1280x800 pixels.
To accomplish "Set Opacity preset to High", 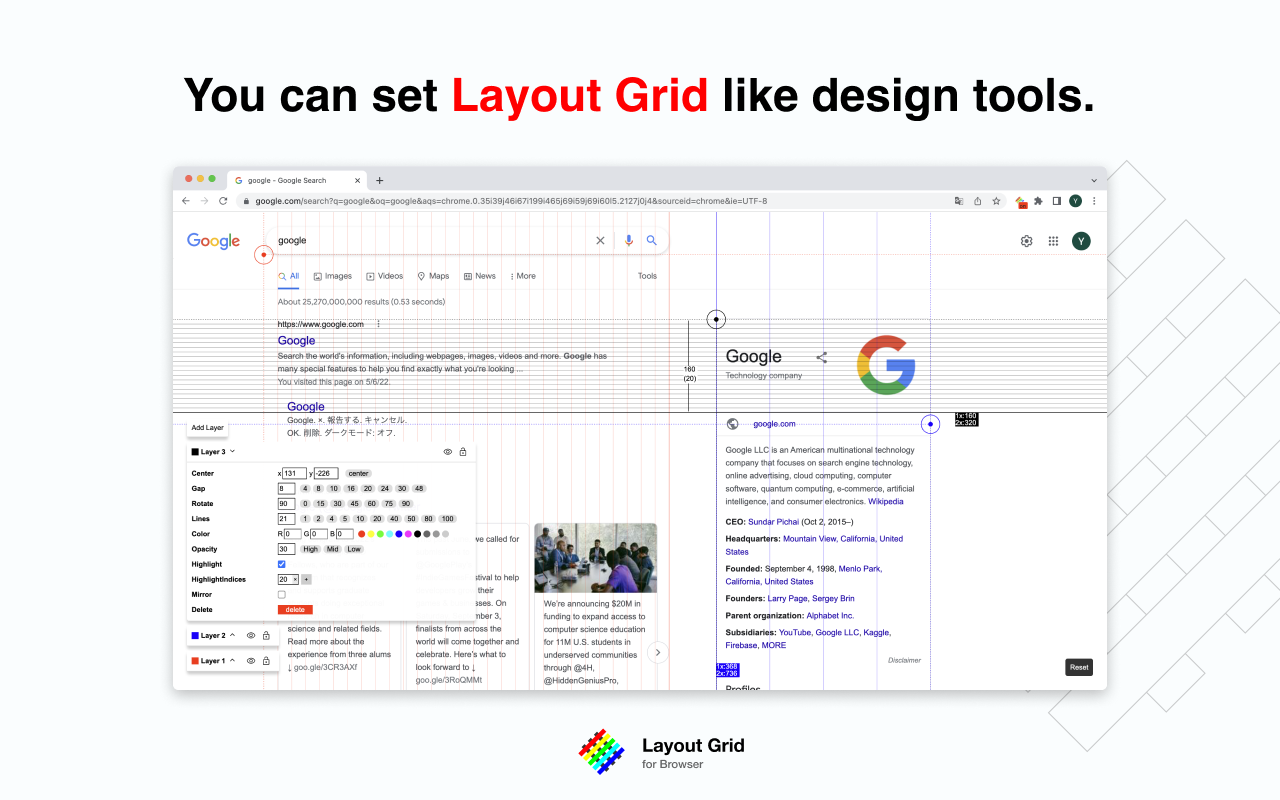I will [311, 549].
